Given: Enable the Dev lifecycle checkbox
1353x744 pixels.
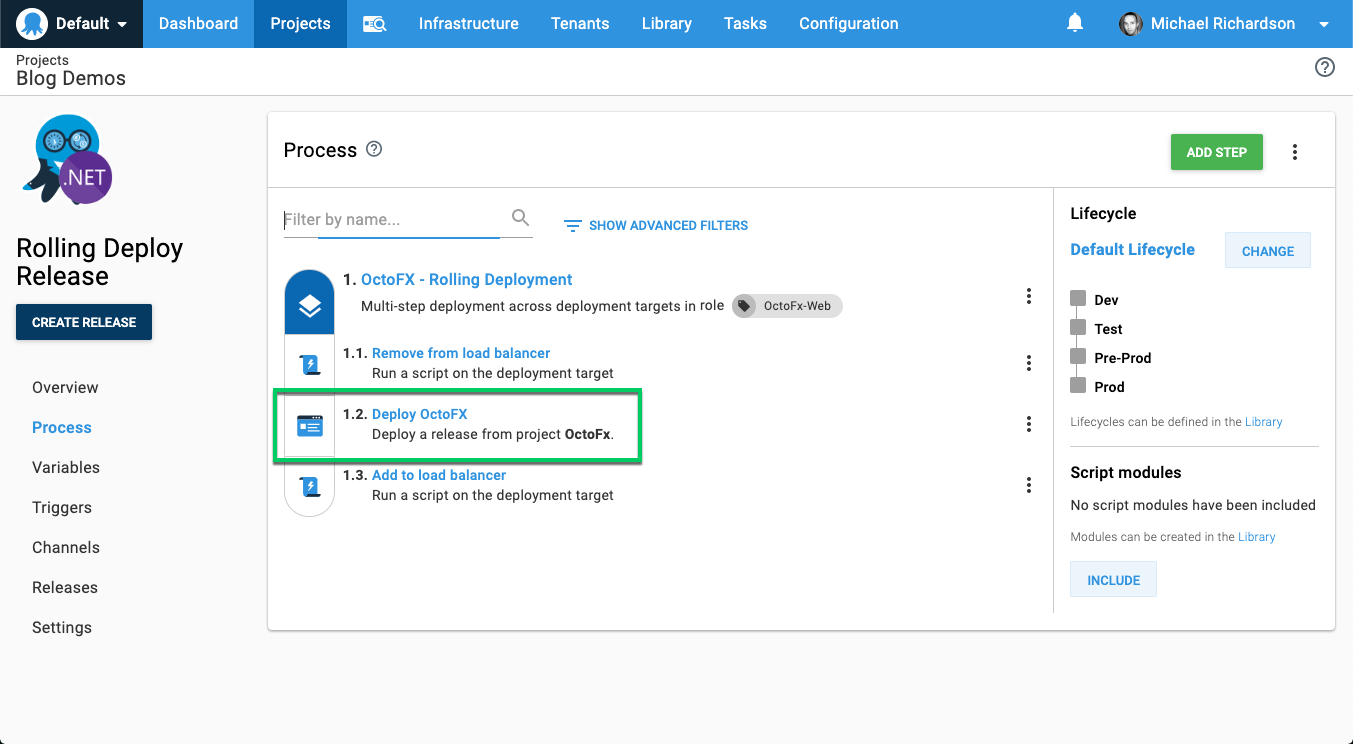Looking at the screenshot, I should tap(1078, 298).
